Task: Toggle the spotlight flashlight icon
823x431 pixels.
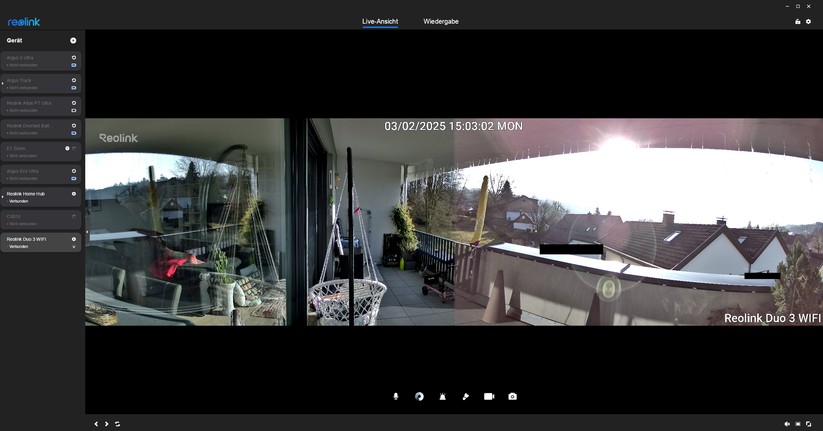Action: coord(466,396)
